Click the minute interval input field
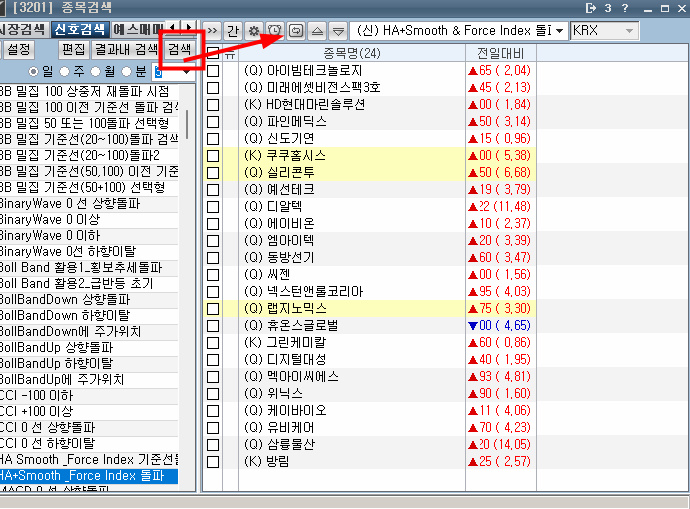Screen dimensions: 690x509 166,71
